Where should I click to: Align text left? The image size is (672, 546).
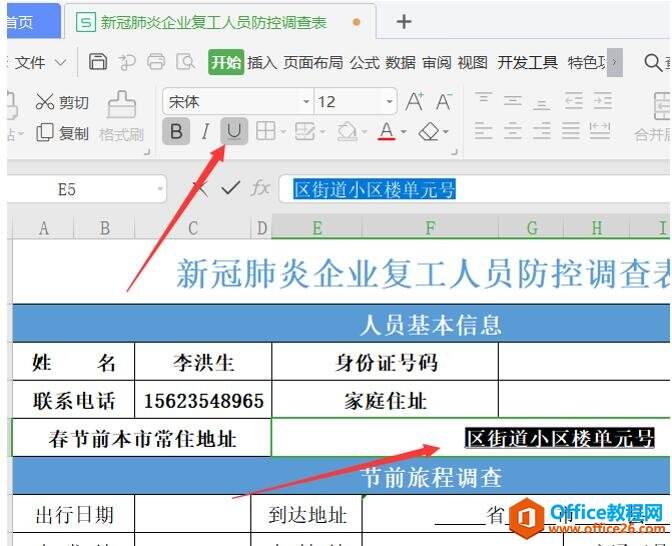point(483,131)
